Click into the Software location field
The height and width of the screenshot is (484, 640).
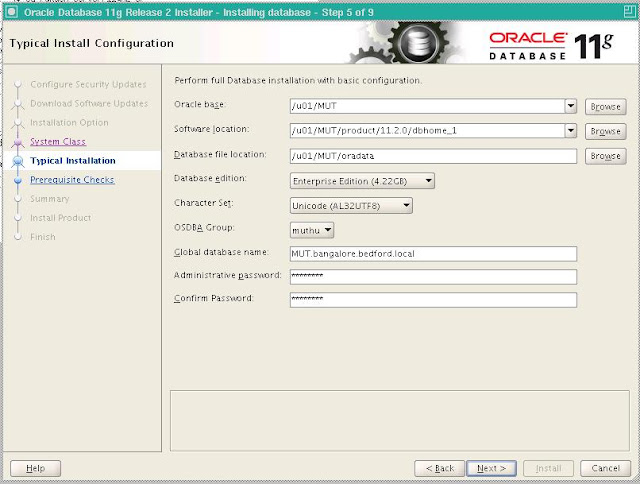pos(427,131)
